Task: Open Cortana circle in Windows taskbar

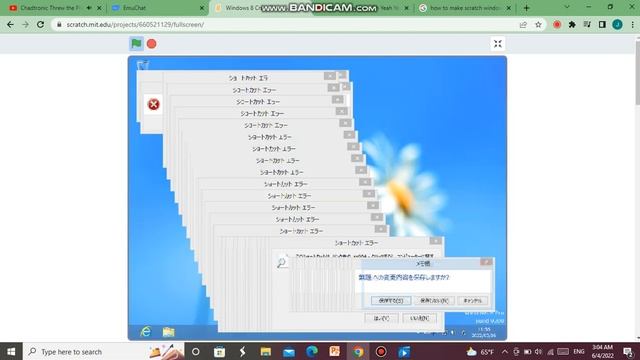Action: (196, 351)
